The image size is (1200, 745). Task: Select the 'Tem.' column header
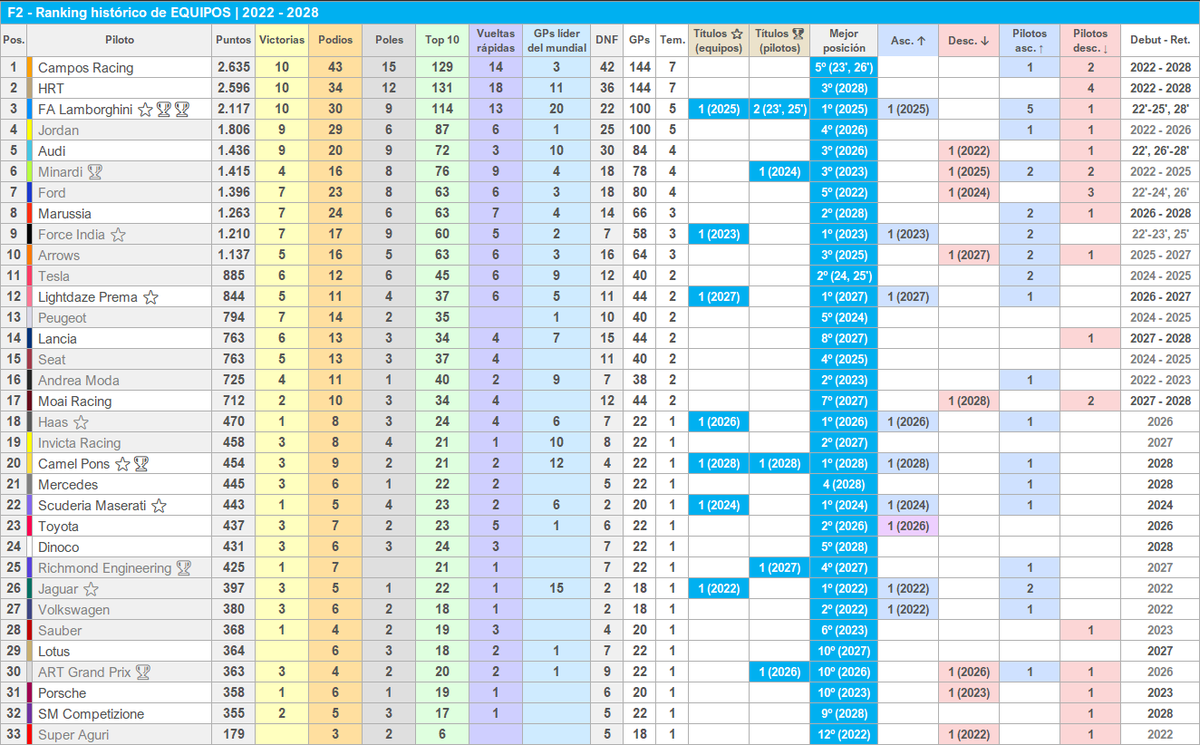click(672, 41)
